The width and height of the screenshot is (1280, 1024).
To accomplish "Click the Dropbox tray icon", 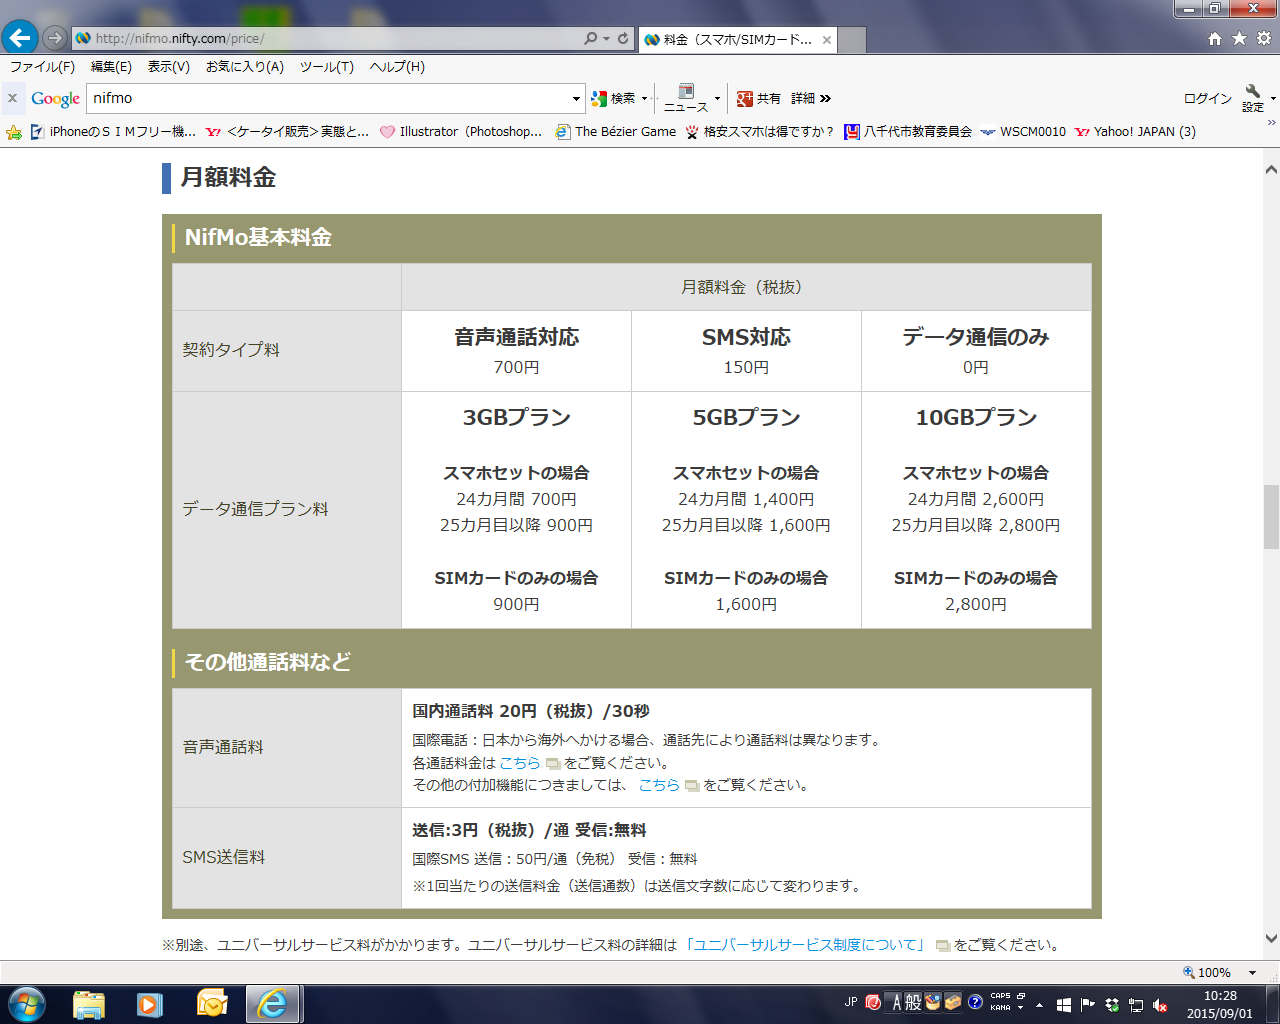I will click(x=1112, y=1005).
